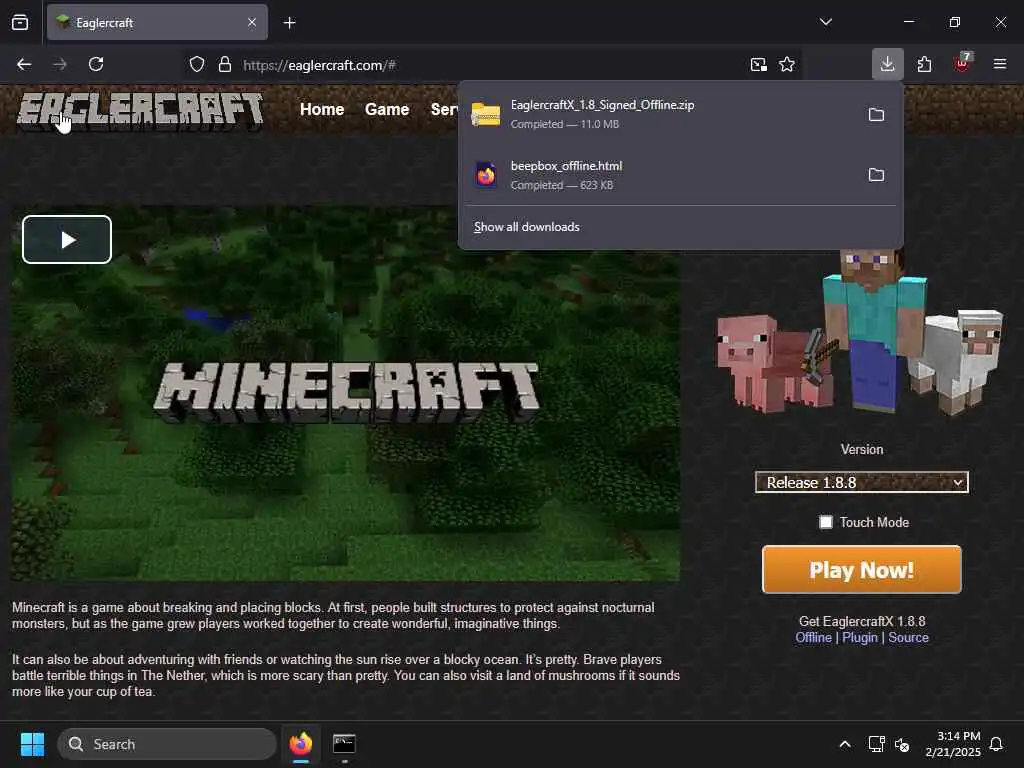Open the notifications bell icon
The image size is (1024, 768).
(996, 744)
